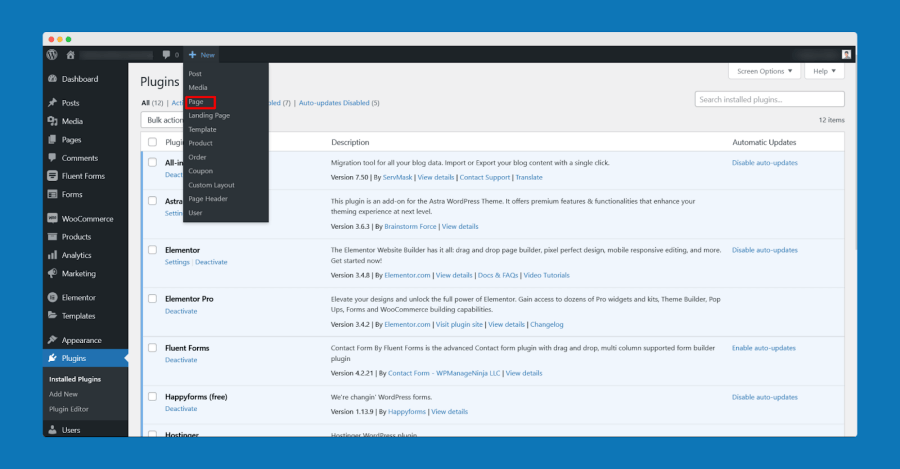This screenshot has width=900, height=469.
Task: Focus the Search installed plugins field
Action: (769, 99)
